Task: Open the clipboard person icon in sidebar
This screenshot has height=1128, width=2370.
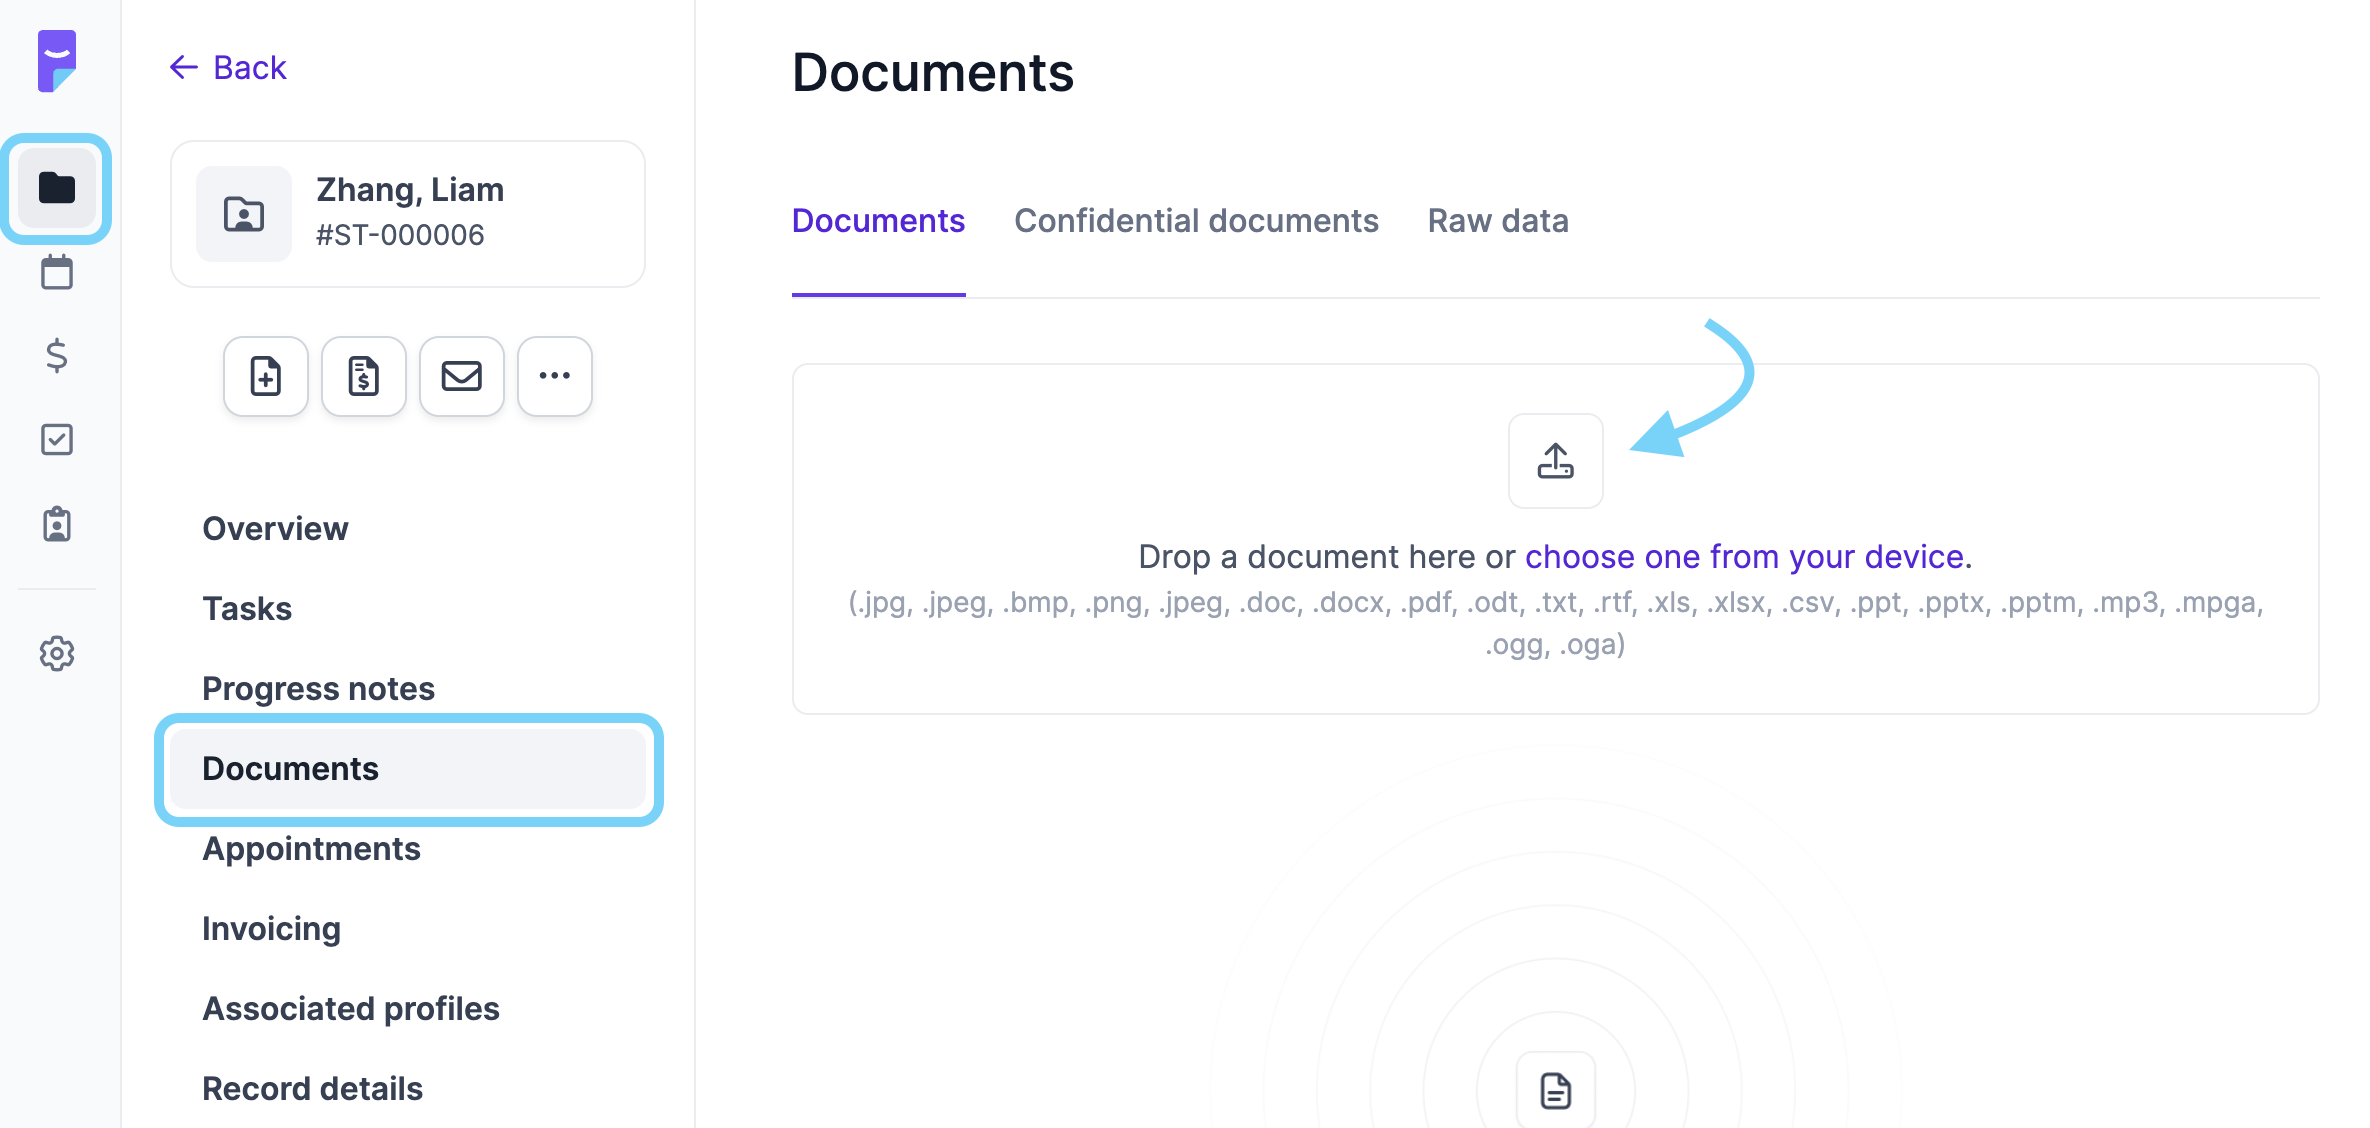Action: 57,523
